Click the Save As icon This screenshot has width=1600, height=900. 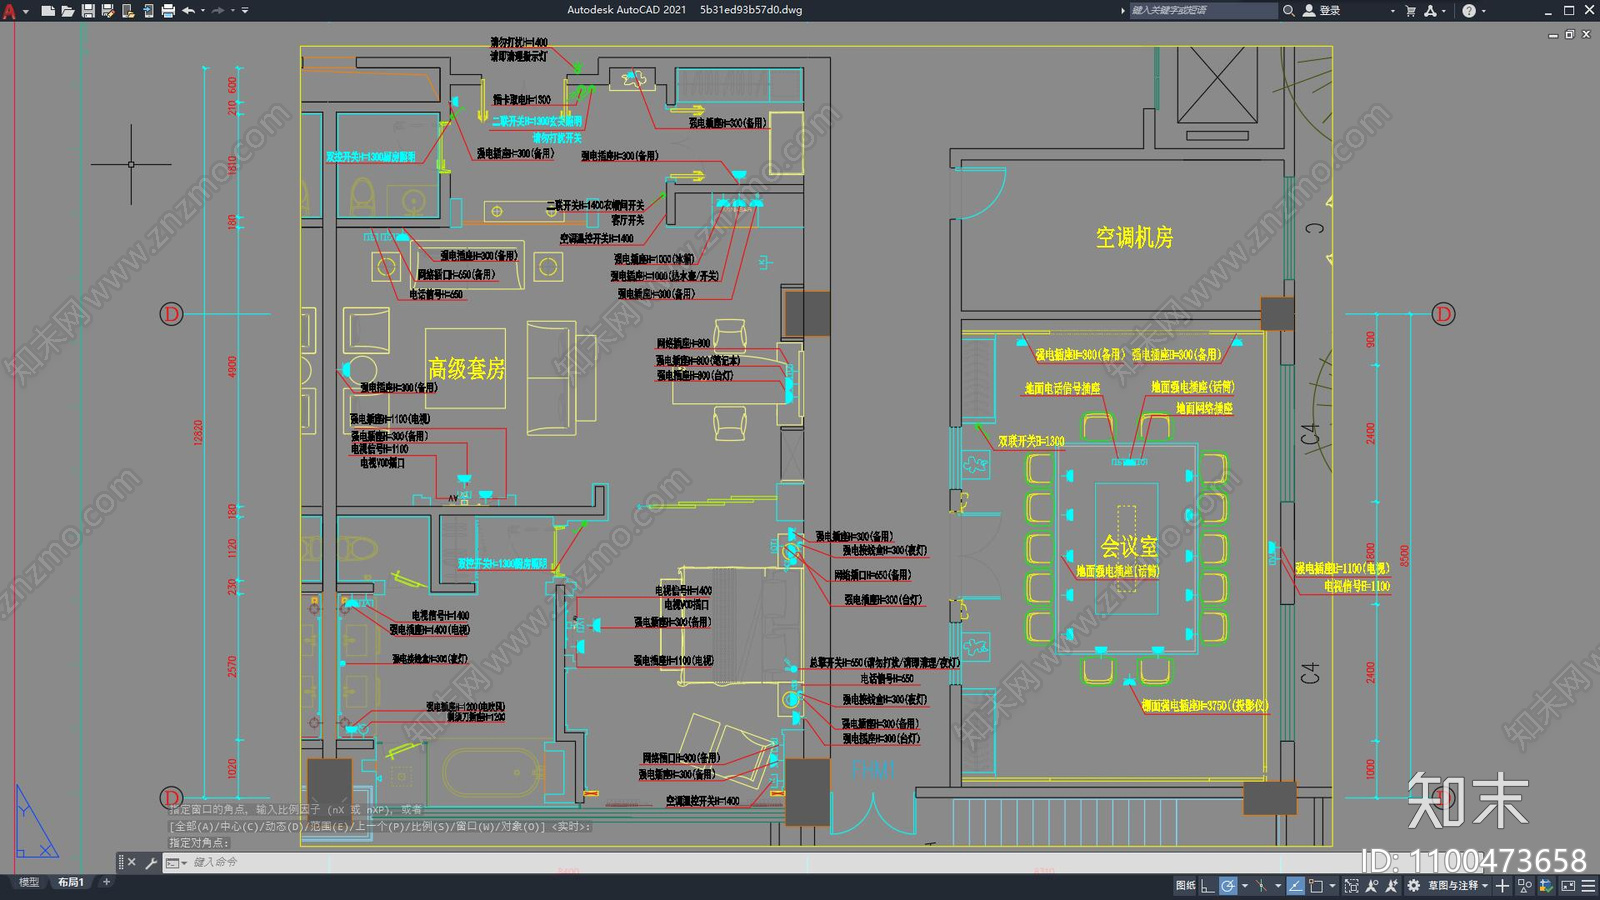tap(108, 11)
